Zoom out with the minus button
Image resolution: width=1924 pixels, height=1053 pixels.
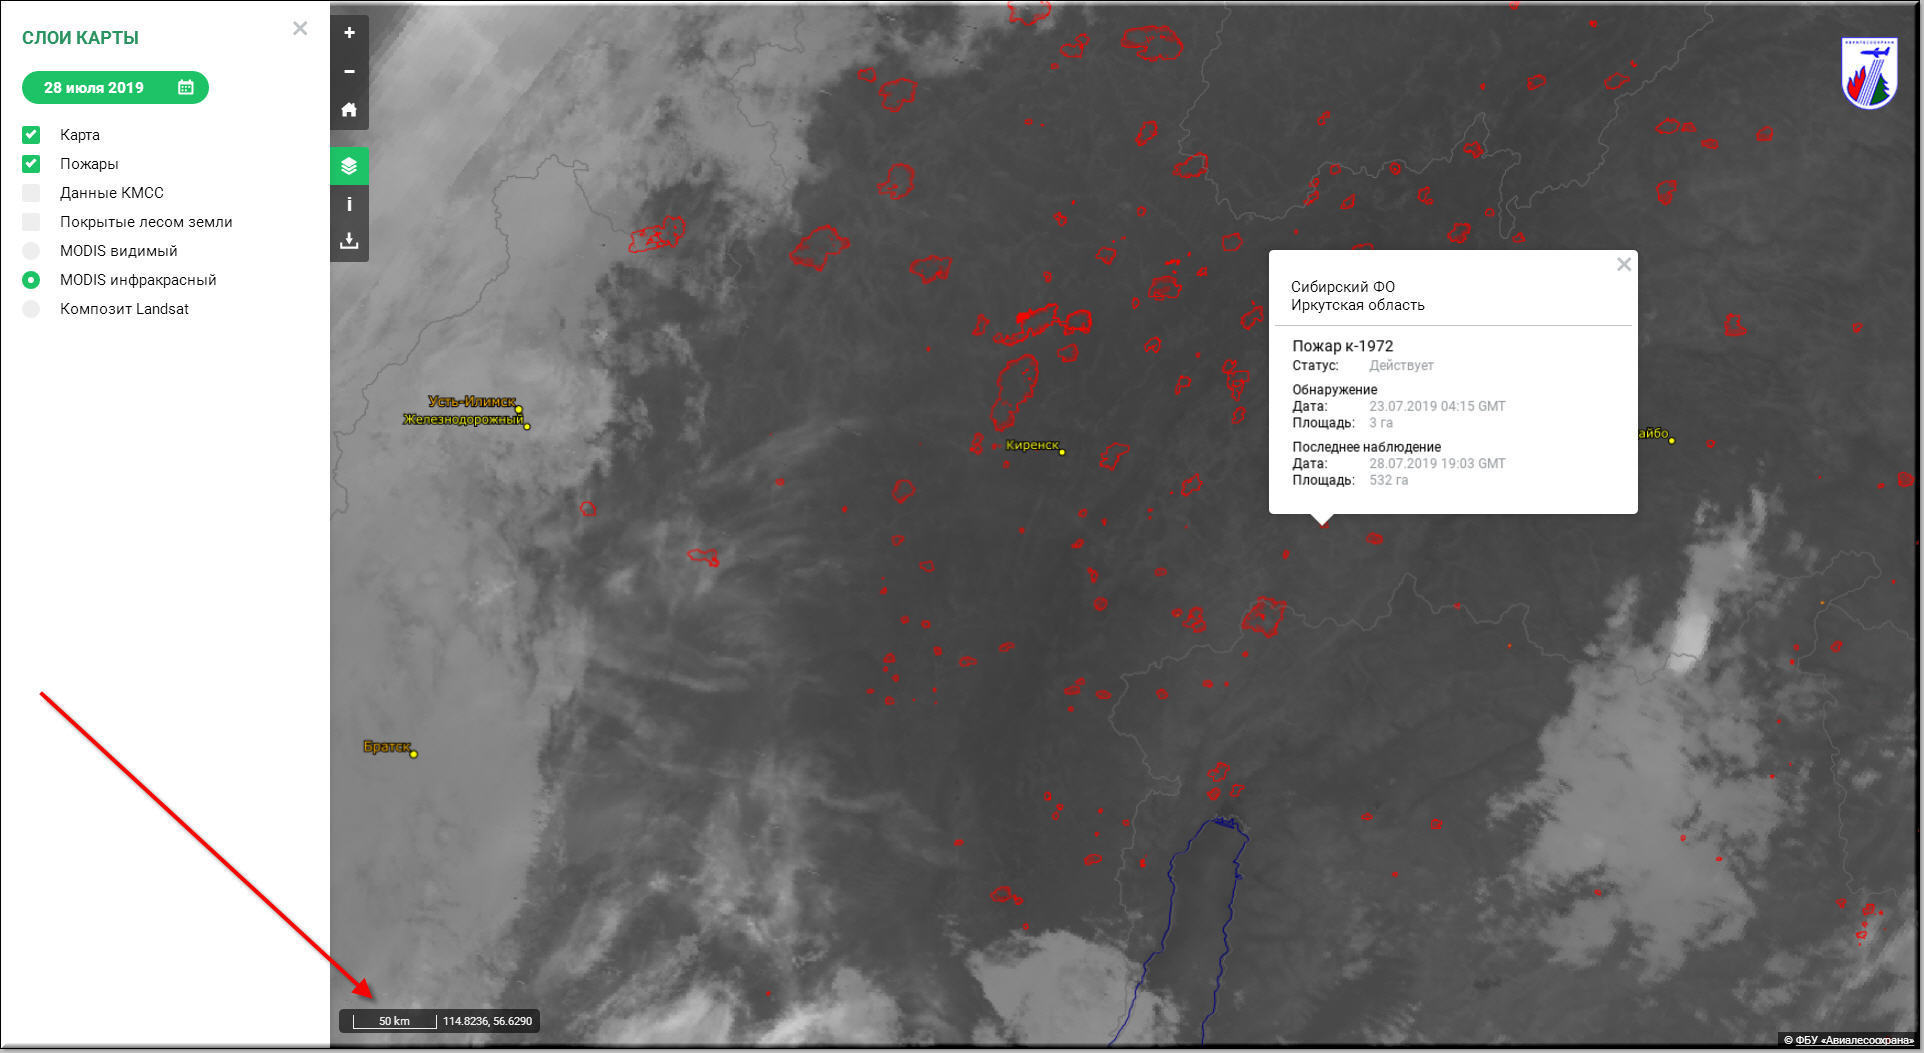click(349, 71)
